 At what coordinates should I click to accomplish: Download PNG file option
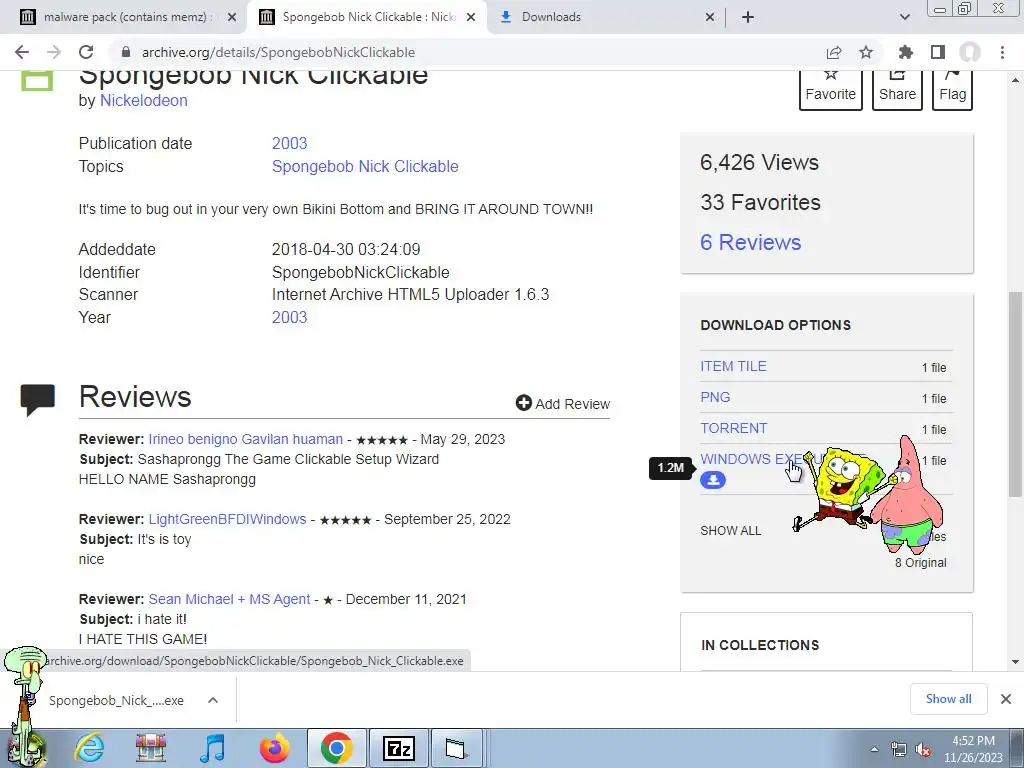click(715, 397)
